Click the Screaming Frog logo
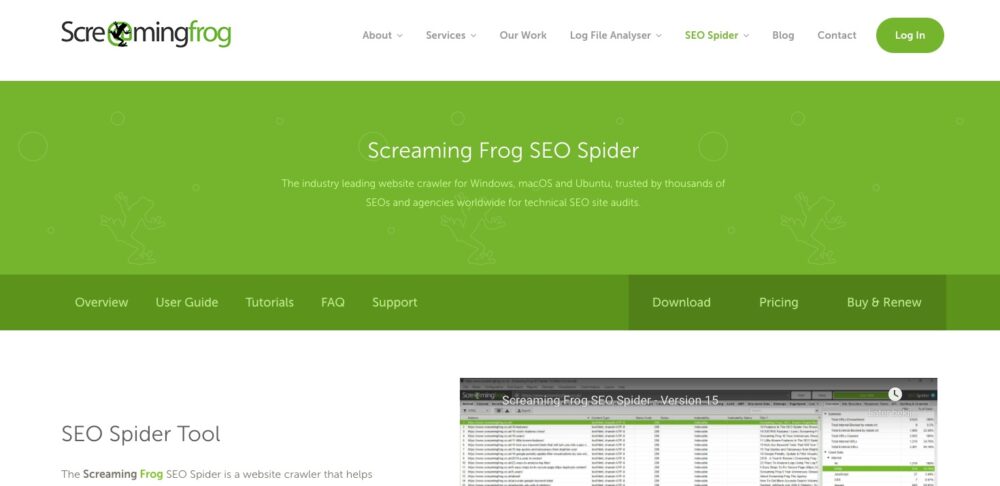The height and width of the screenshot is (486, 1000). point(146,34)
